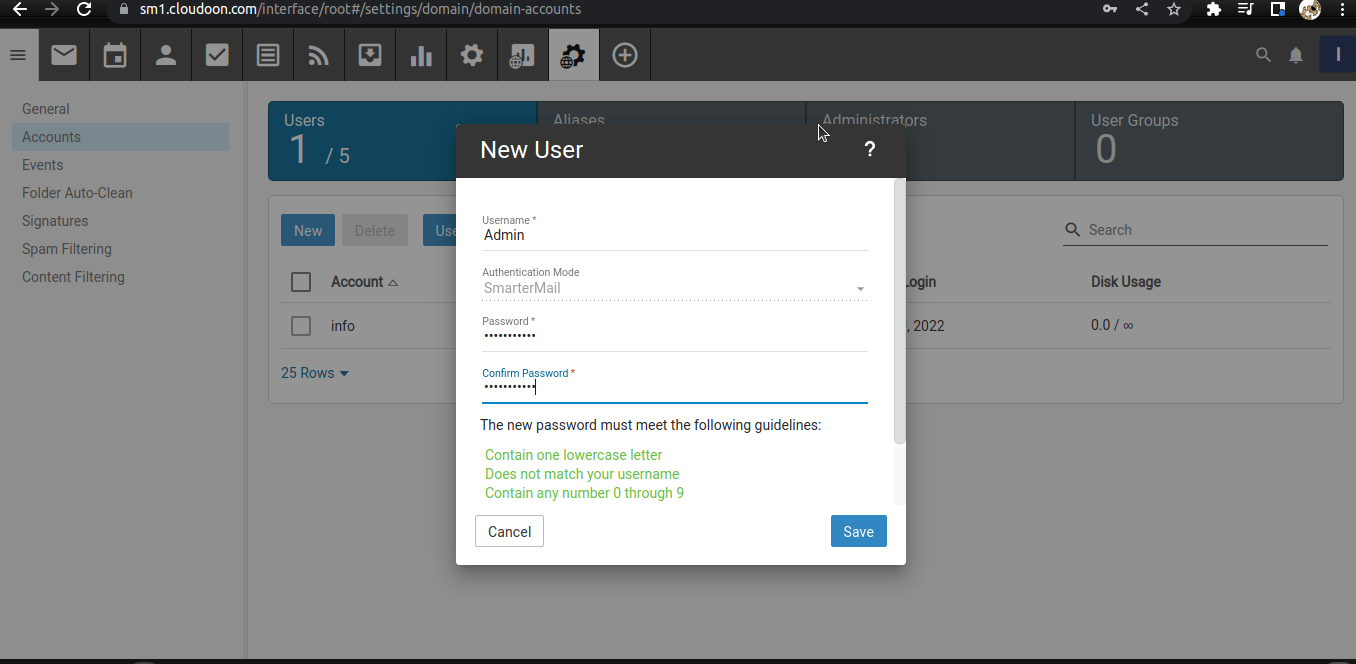Open the File Storage icon

[369, 54]
